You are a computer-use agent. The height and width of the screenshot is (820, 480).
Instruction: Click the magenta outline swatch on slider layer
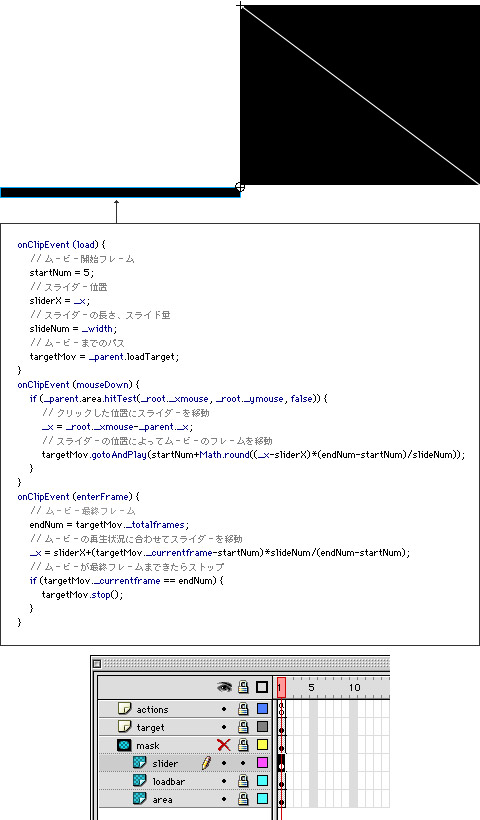point(262,763)
